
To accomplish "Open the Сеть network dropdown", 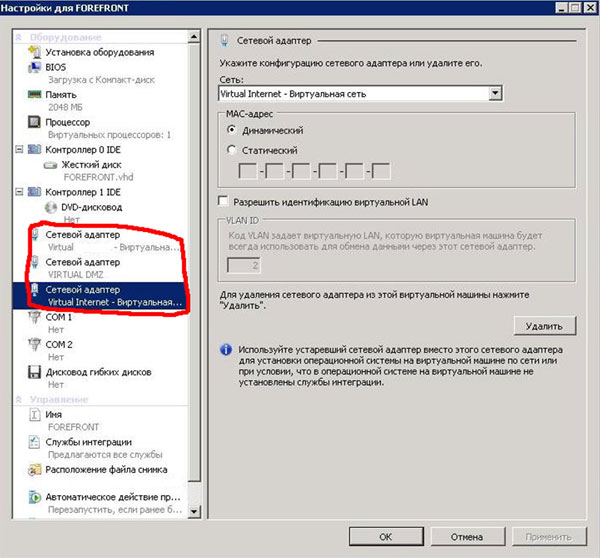I will (495, 93).
